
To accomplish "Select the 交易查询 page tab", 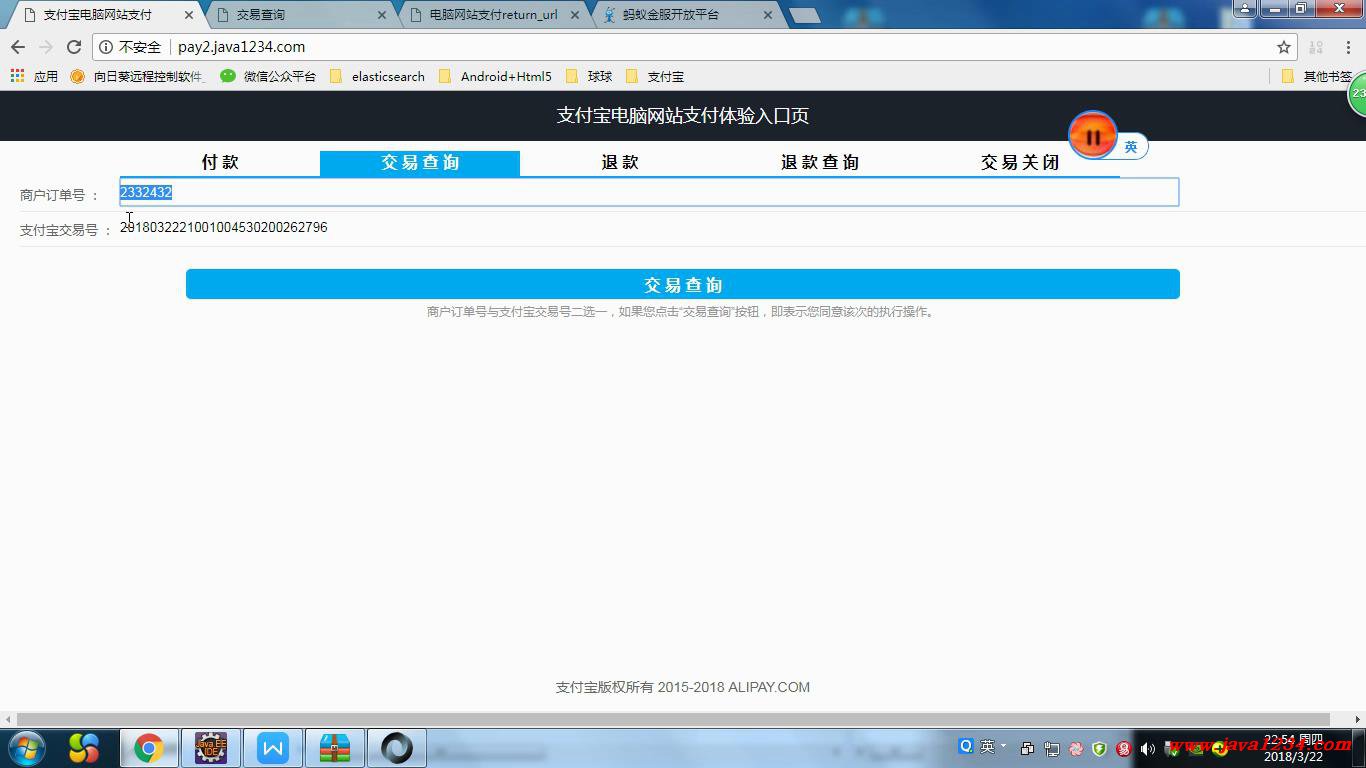I will [x=420, y=162].
